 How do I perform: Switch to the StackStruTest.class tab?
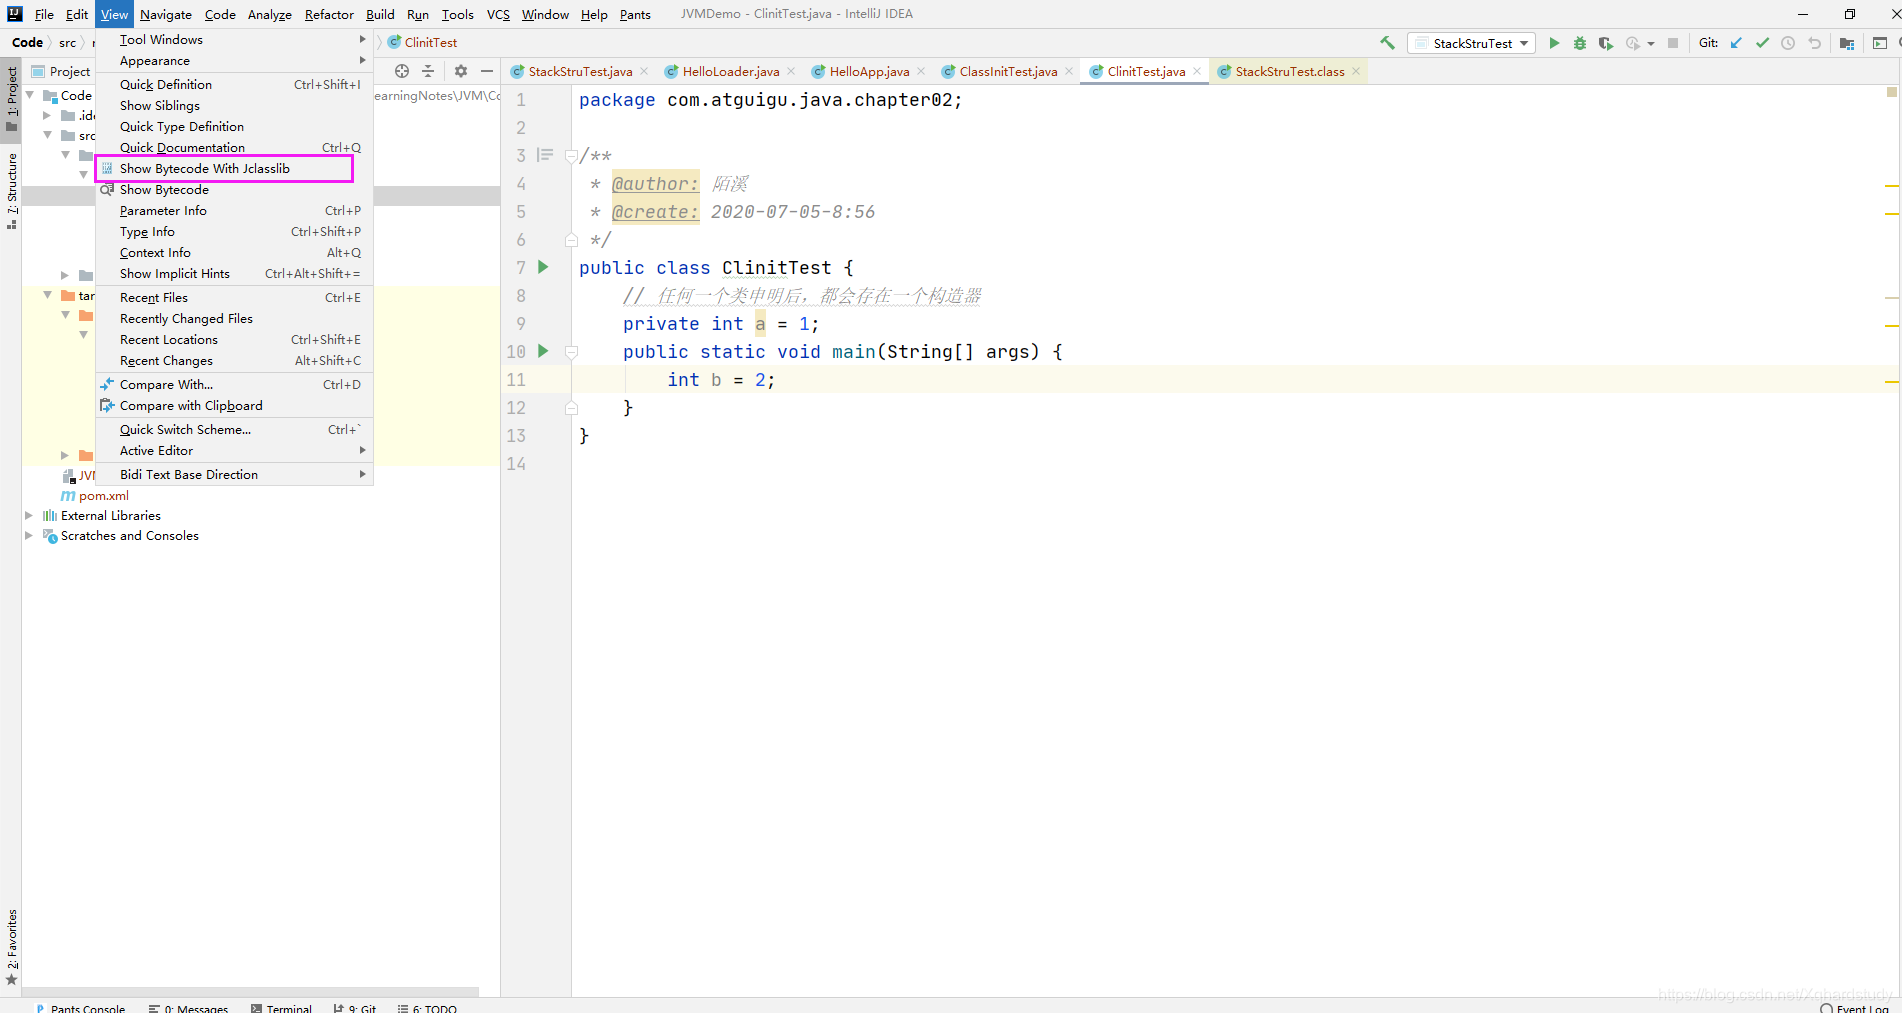[x=1290, y=71]
